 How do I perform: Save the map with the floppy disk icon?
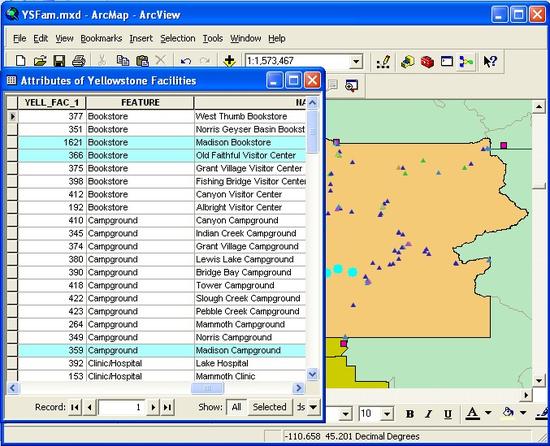59,61
